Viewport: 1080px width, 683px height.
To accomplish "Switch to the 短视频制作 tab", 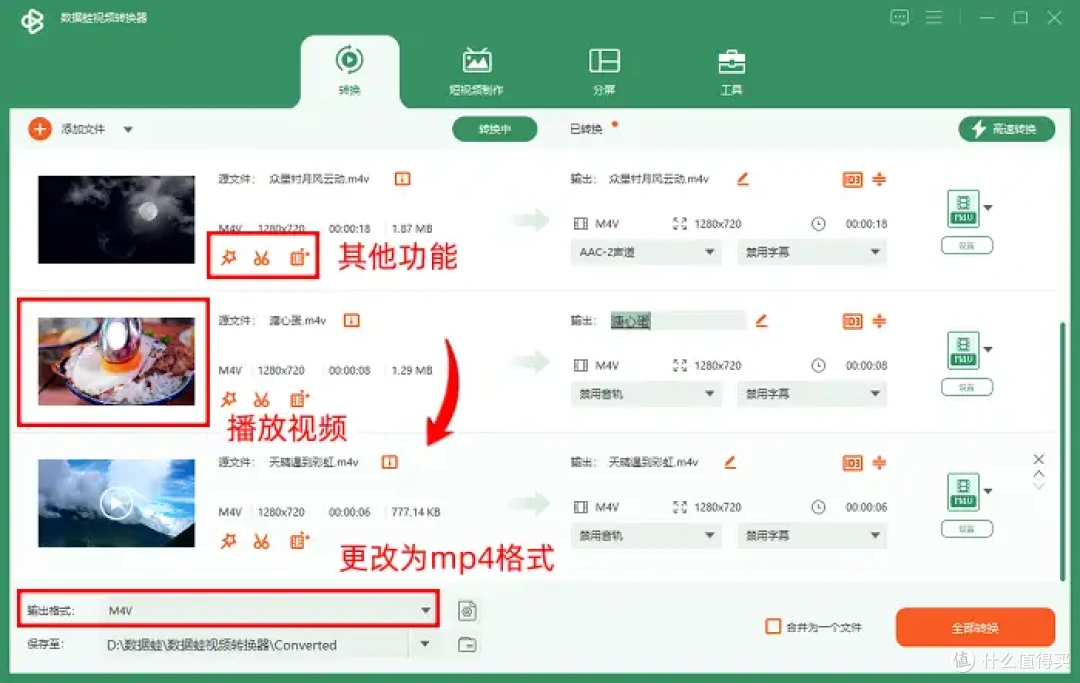I will pos(476,71).
